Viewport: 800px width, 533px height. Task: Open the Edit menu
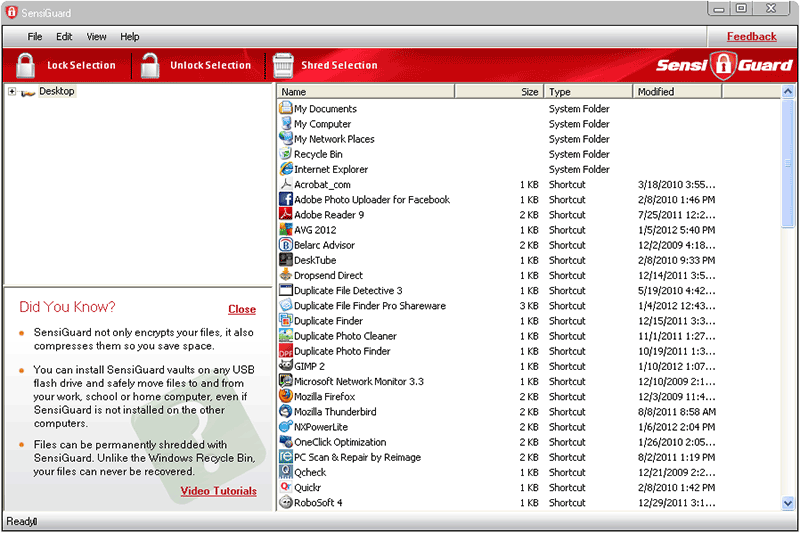(x=64, y=37)
